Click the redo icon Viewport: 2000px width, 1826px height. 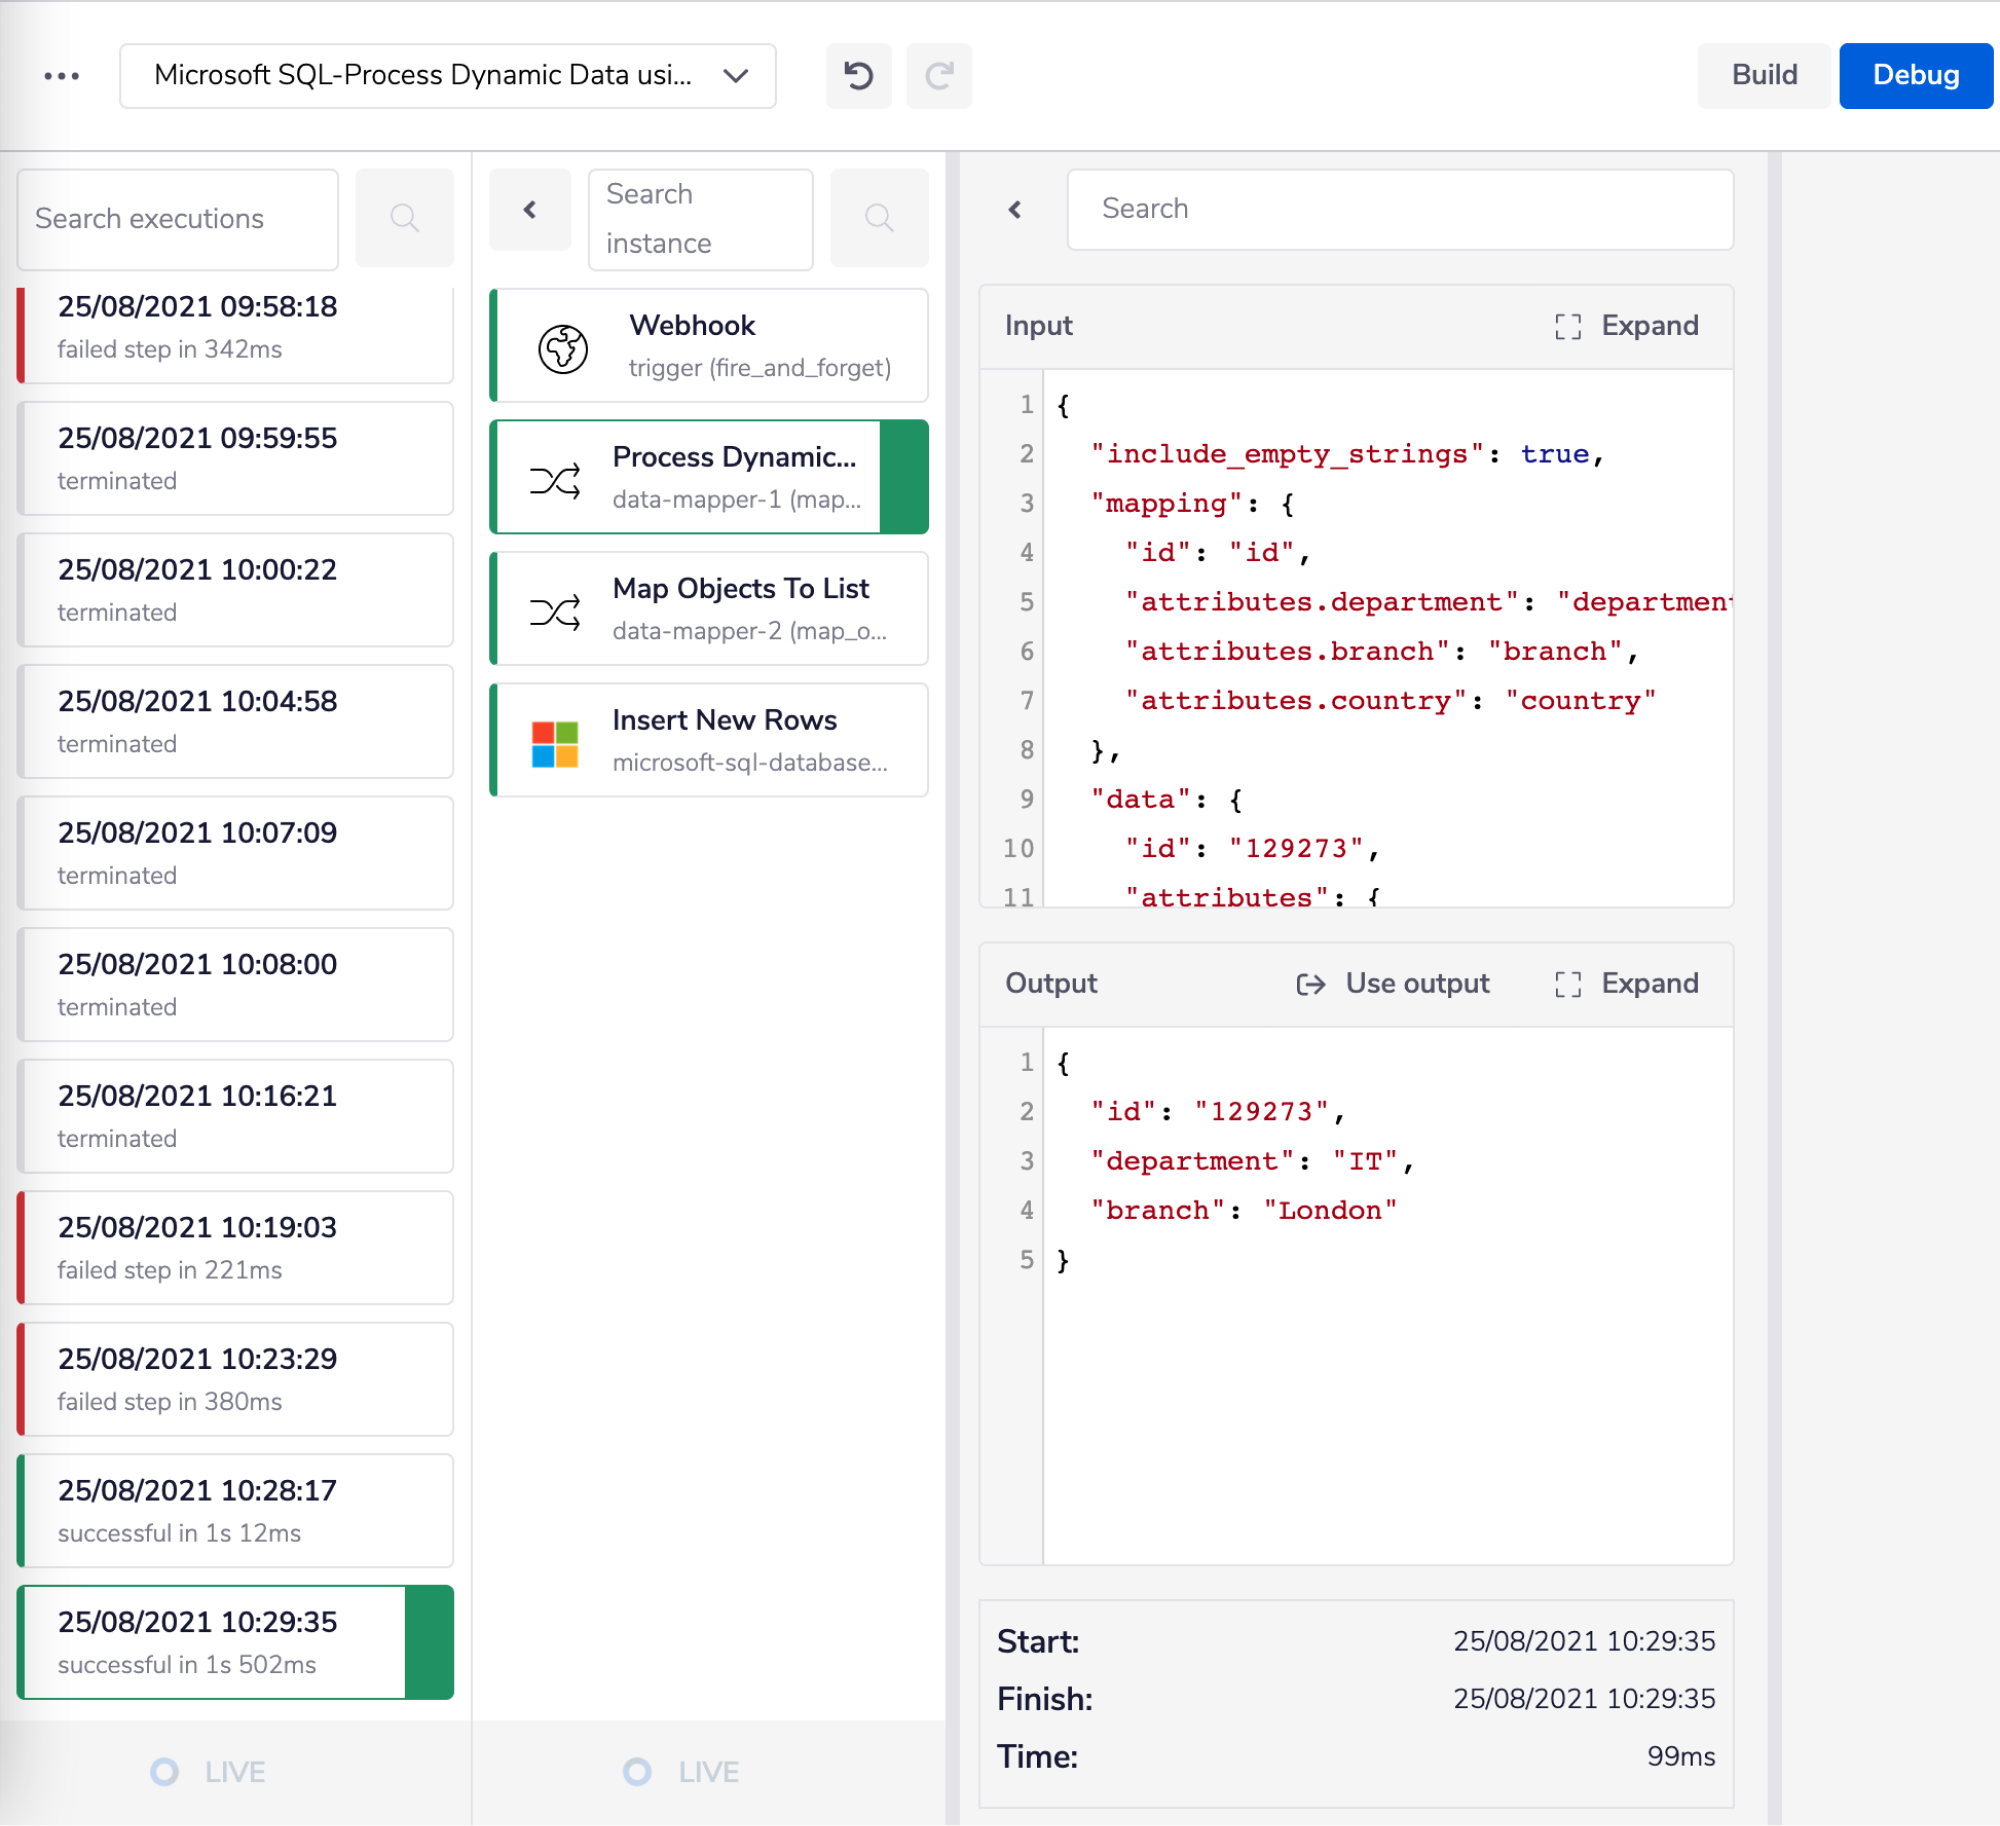(x=938, y=75)
